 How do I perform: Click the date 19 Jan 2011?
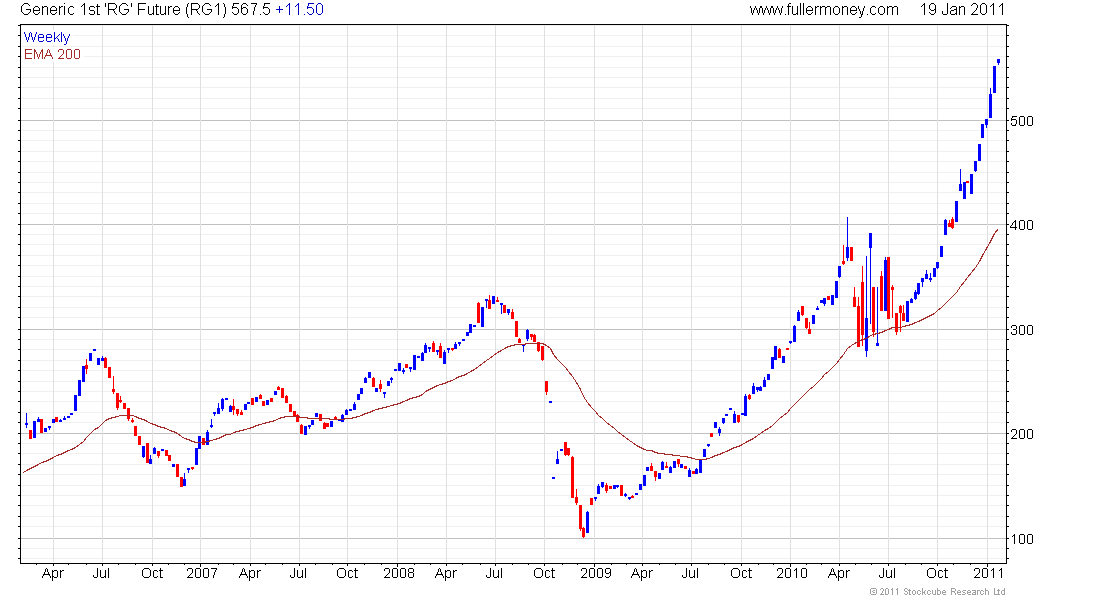pos(962,10)
